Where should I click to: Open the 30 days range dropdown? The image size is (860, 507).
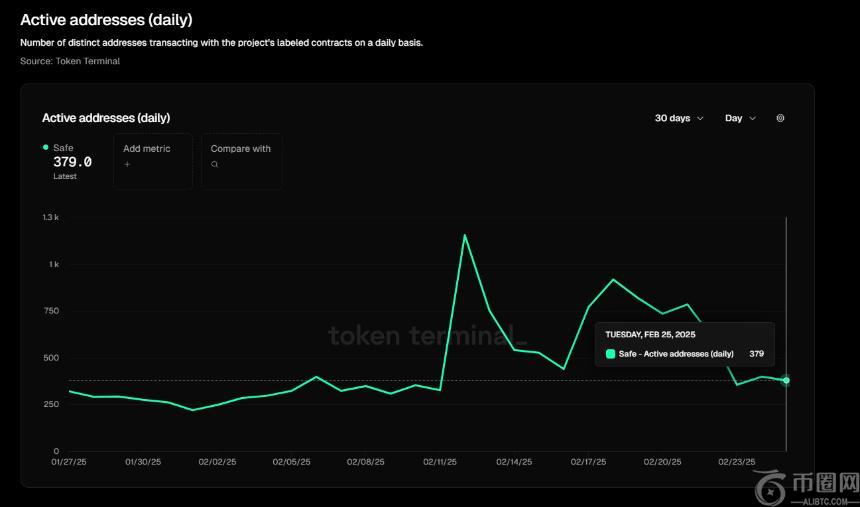point(679,118)
